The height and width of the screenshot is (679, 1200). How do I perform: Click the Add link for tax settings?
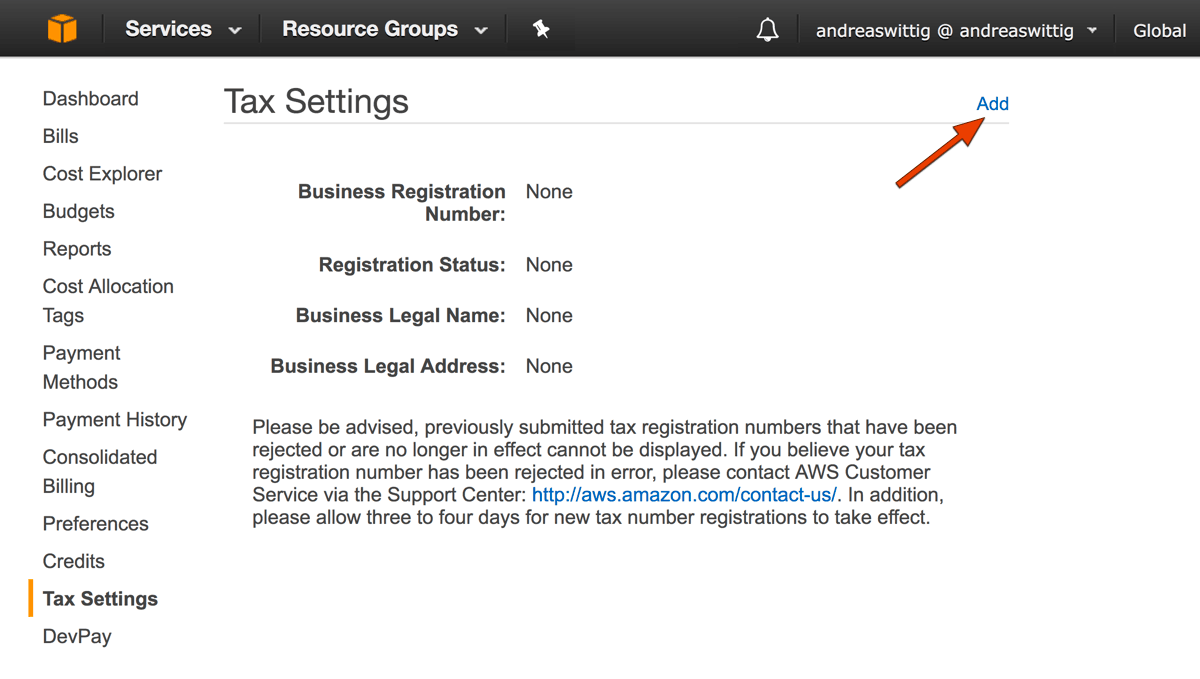click(992, 104)
